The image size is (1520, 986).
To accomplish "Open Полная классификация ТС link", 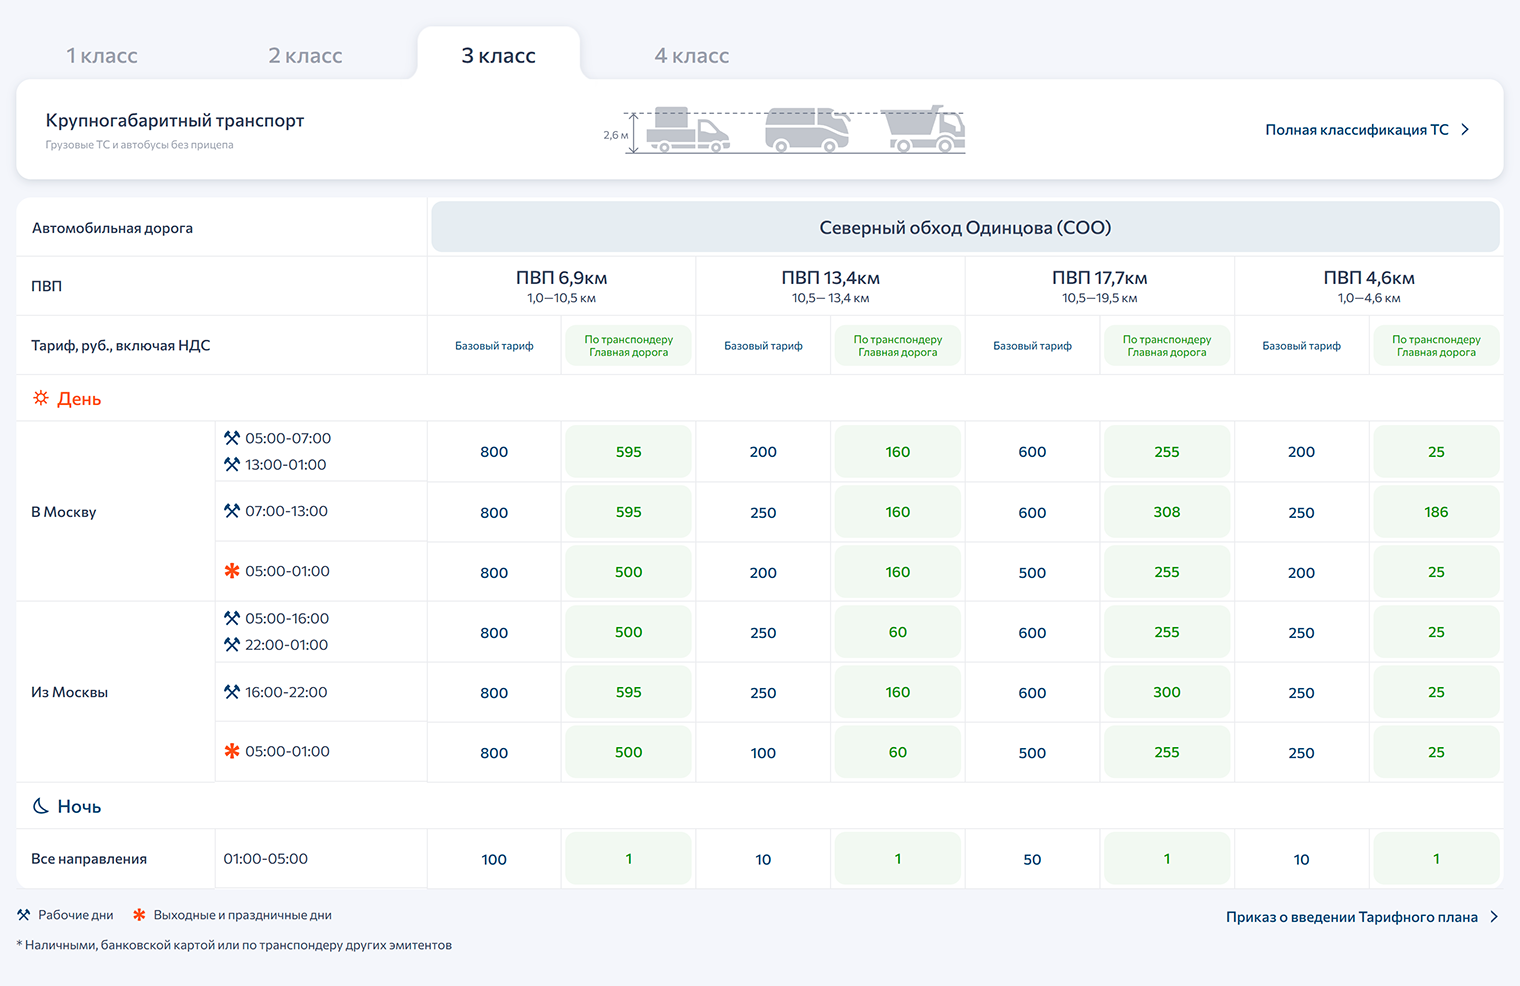I will pyautogui.click(x=1356, y=130).
